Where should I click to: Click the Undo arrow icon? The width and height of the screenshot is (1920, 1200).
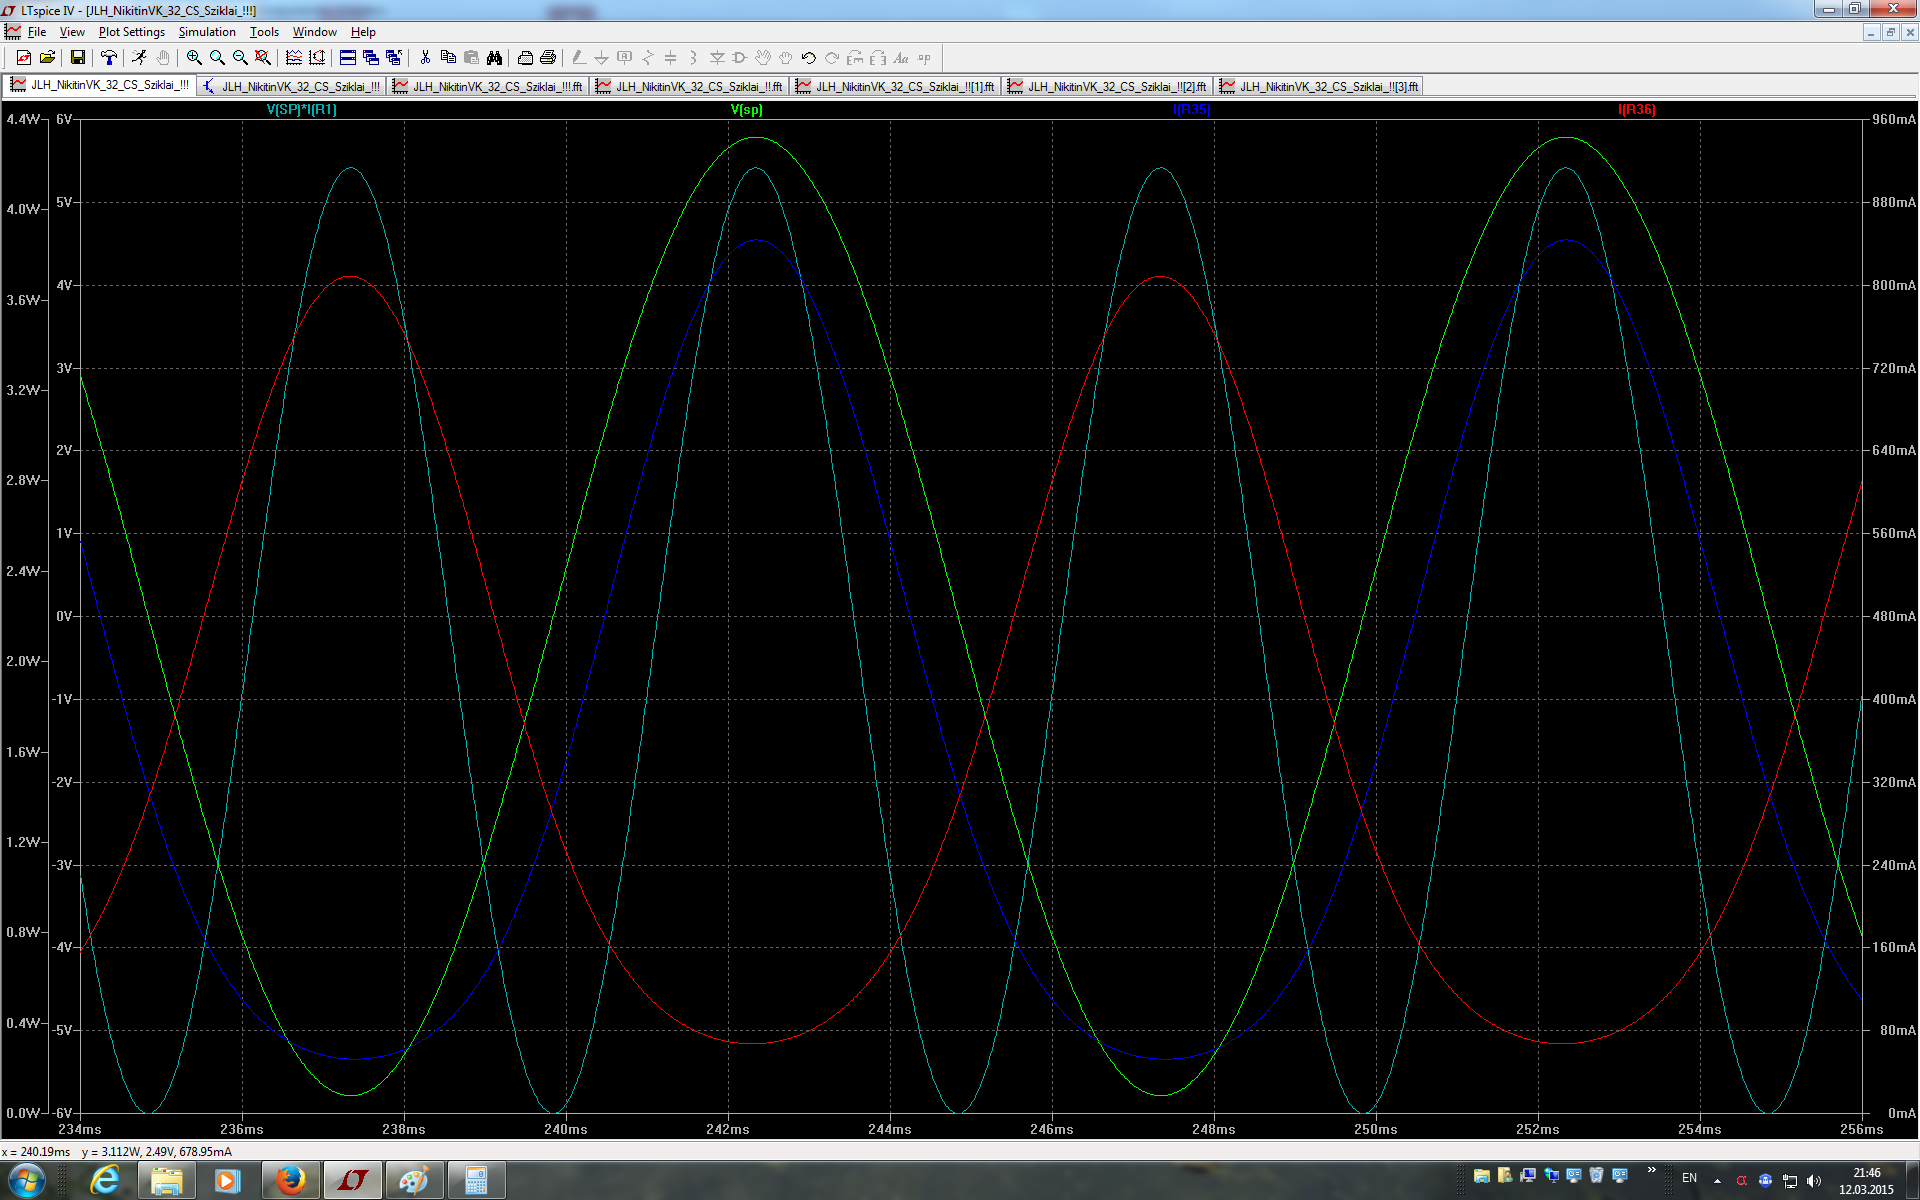[809, 58]
